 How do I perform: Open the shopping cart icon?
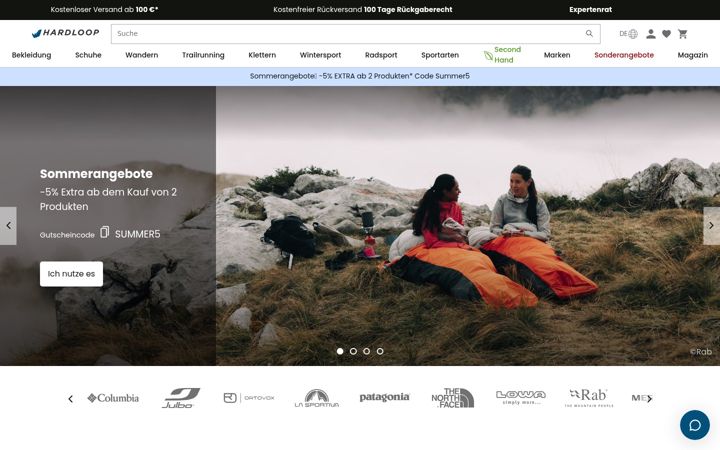(x=682, y=34)
